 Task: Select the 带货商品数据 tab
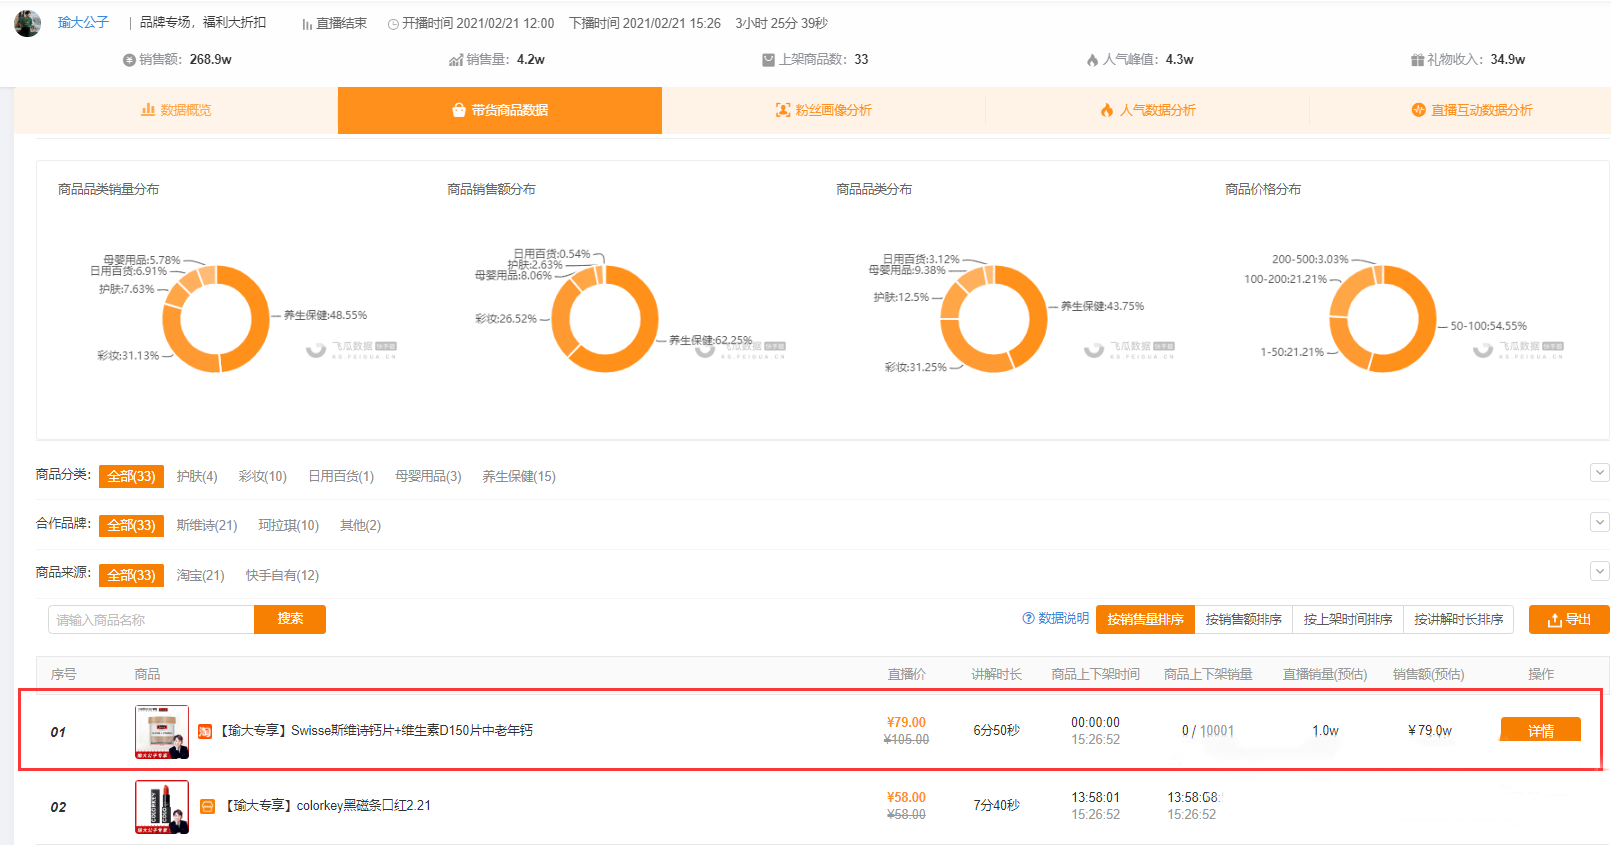(x=500, y=110)
